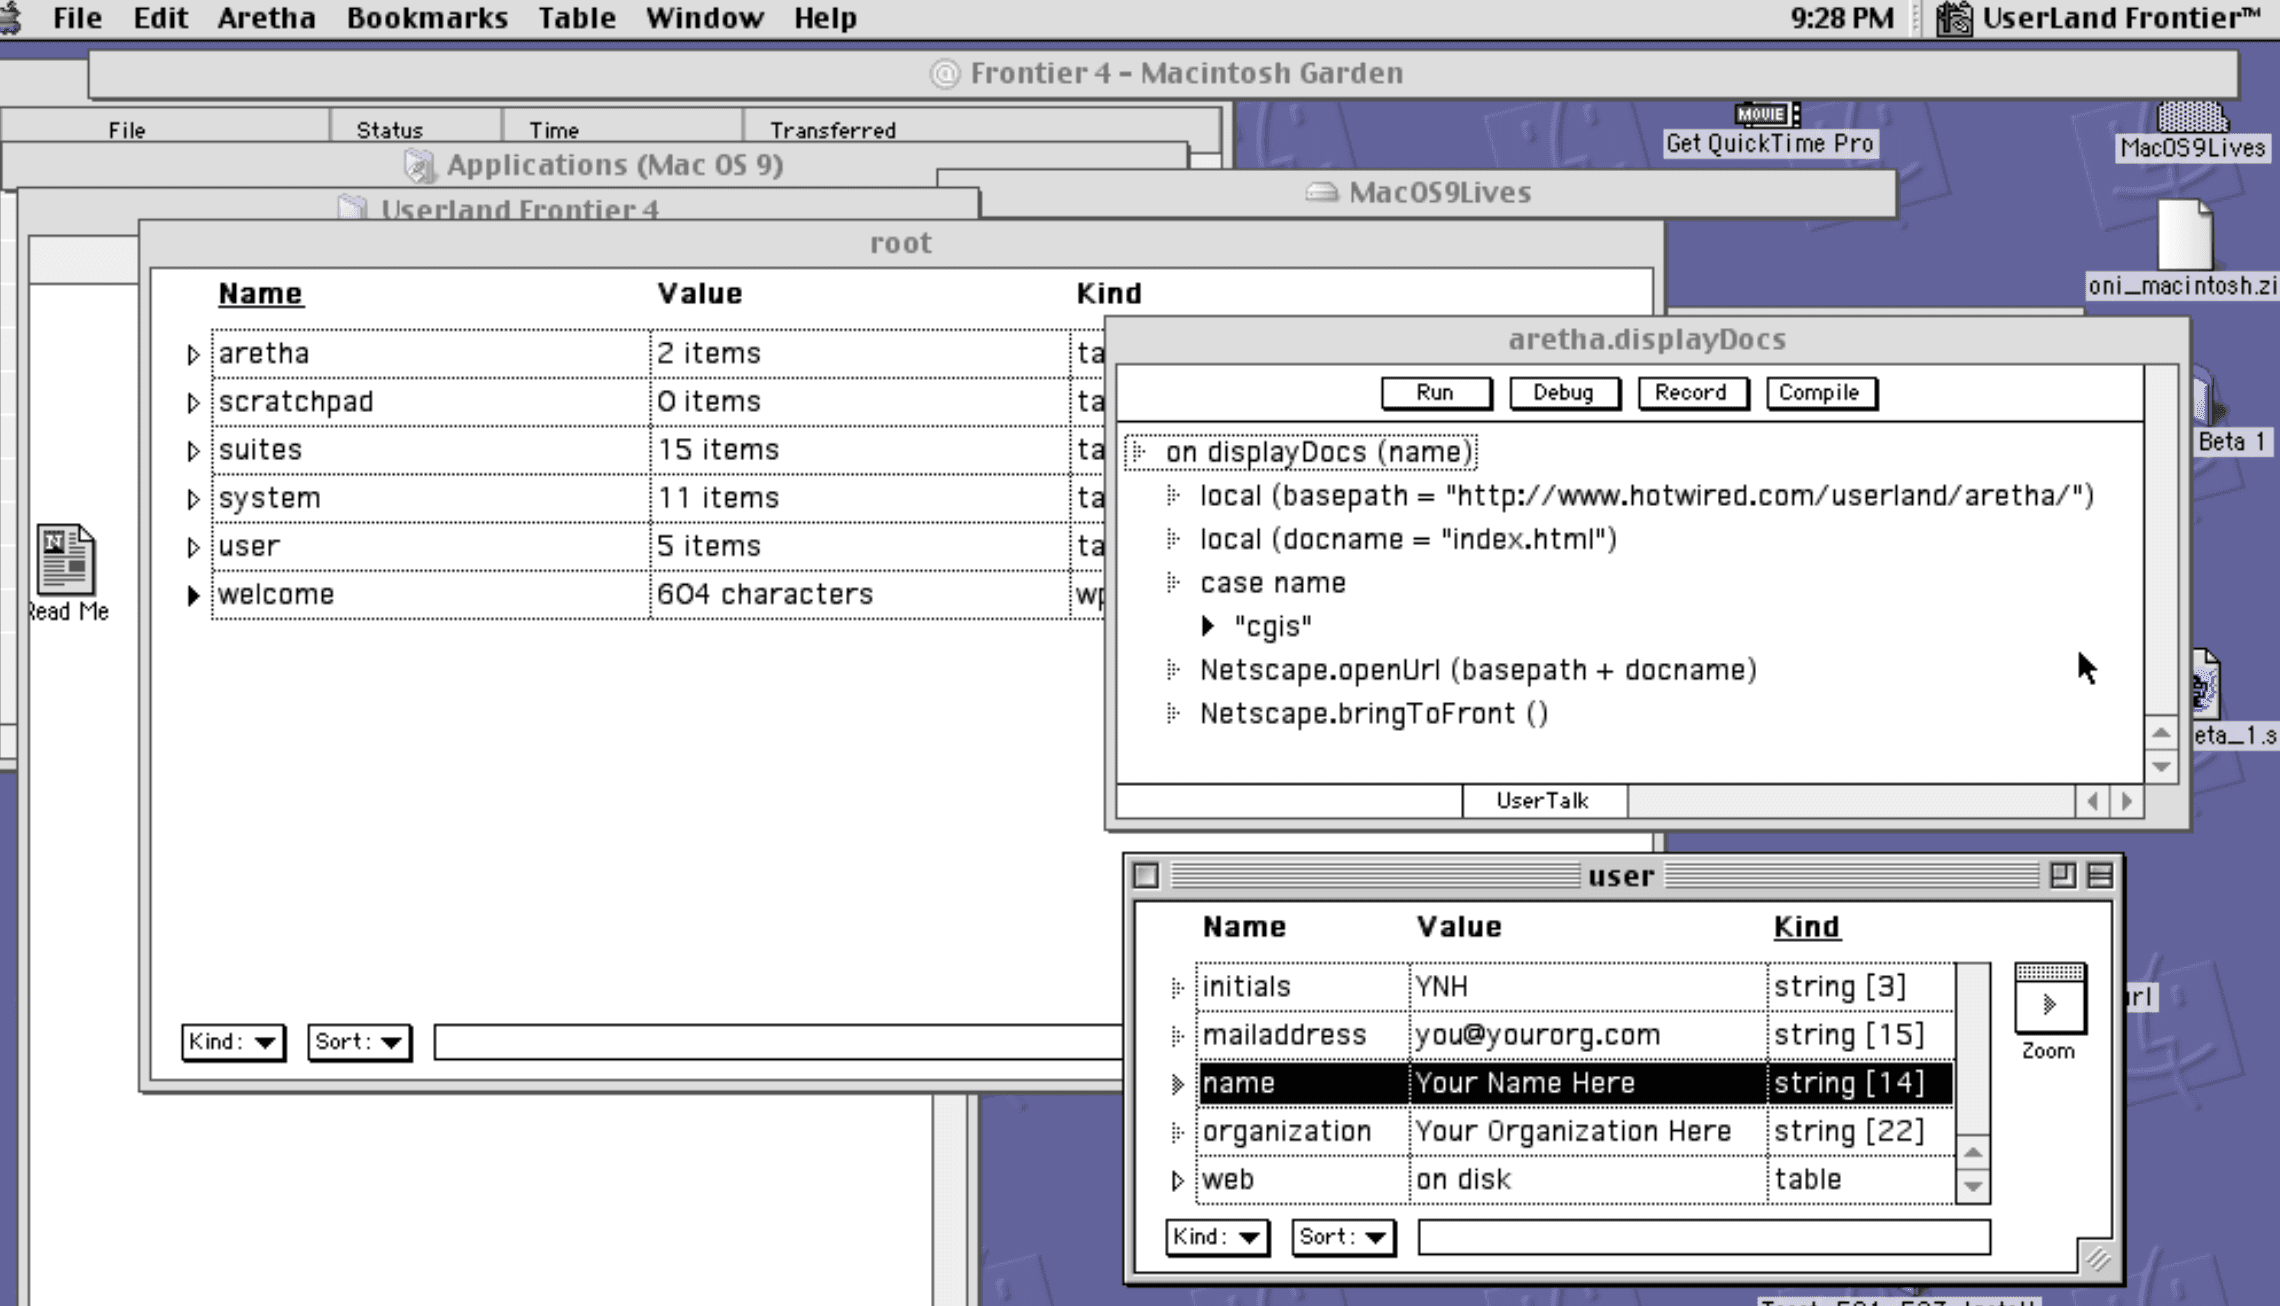Viewport: 2280px width, 1306px height.
Task: Expand the aretha table row
Action: tap(193, 354)
